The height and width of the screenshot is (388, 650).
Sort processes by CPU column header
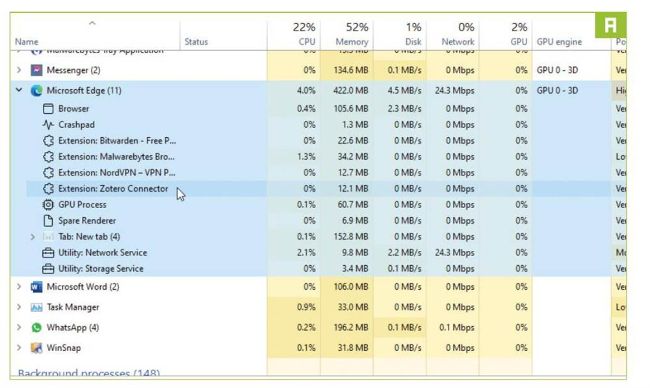[x=294, y=34]
